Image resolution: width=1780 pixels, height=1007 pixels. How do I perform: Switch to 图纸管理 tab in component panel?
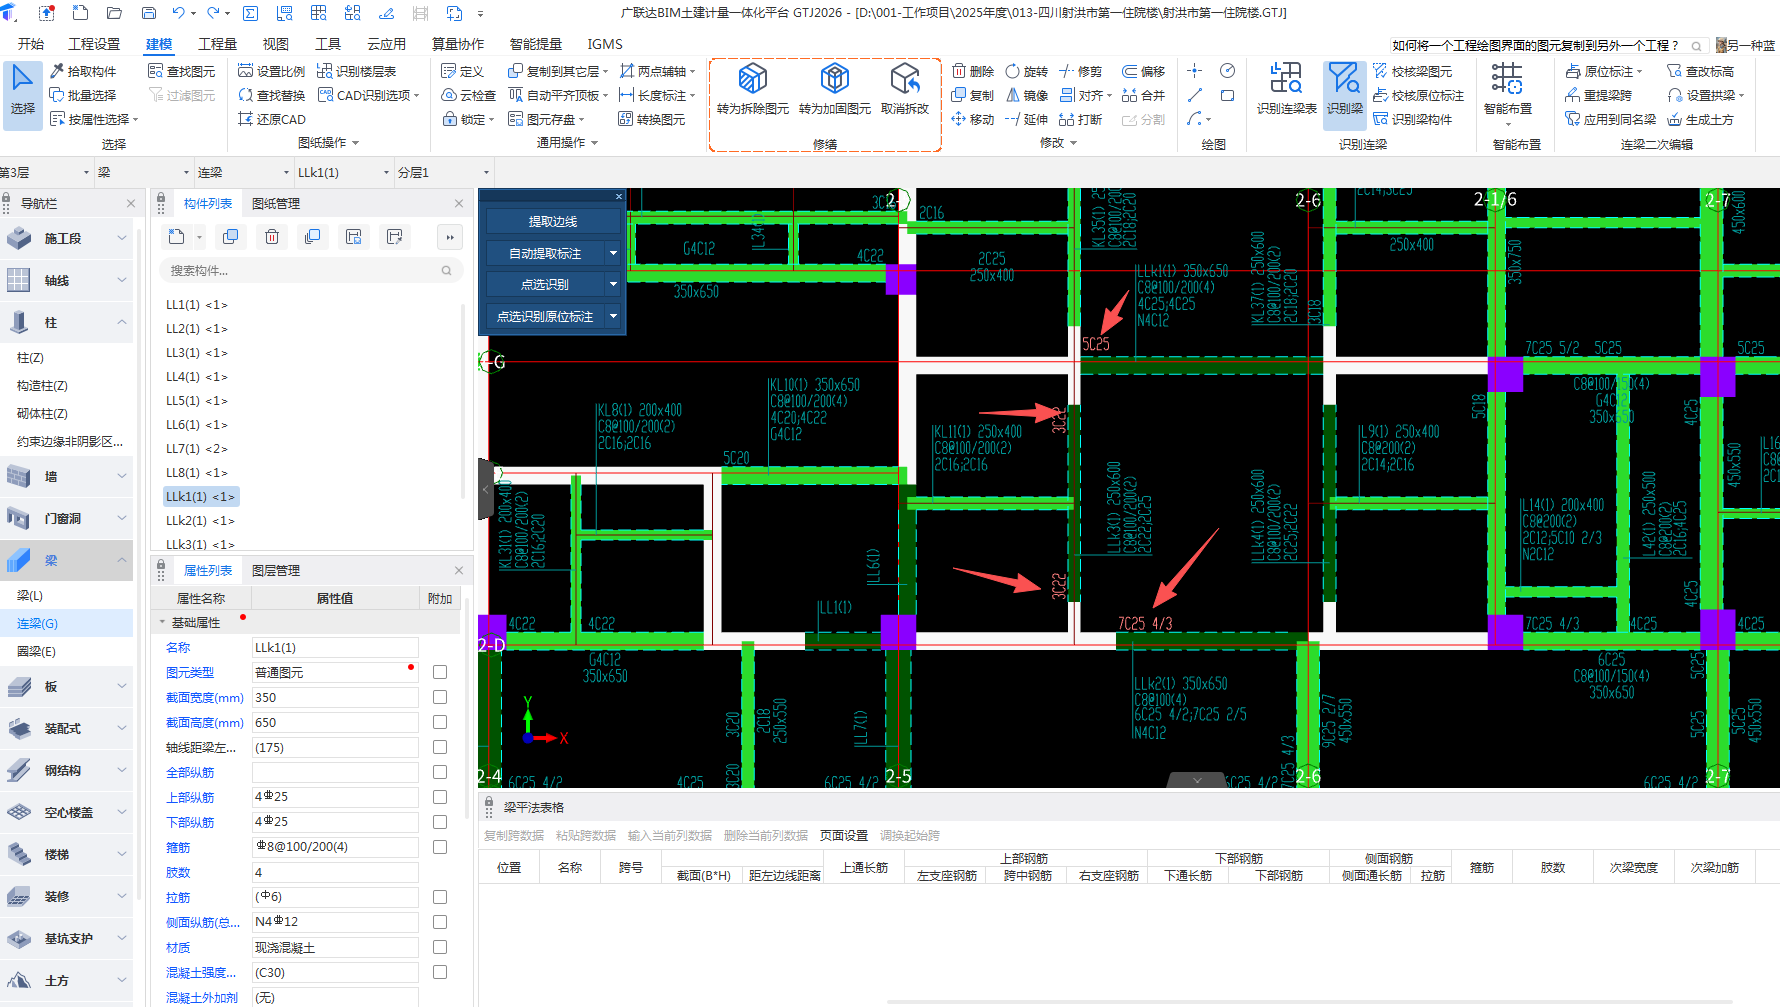tap(276, 203)
